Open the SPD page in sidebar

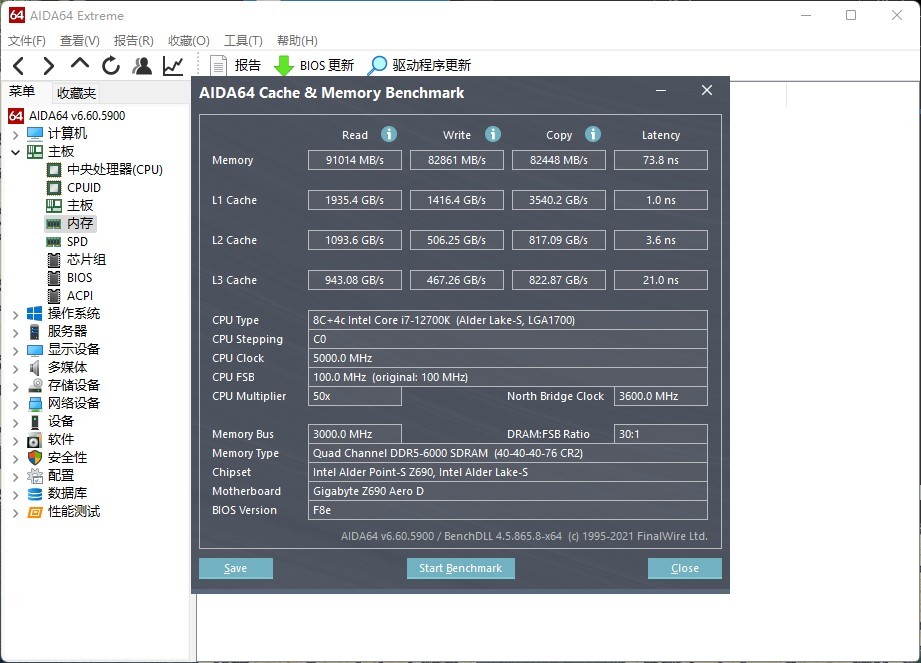75,241
